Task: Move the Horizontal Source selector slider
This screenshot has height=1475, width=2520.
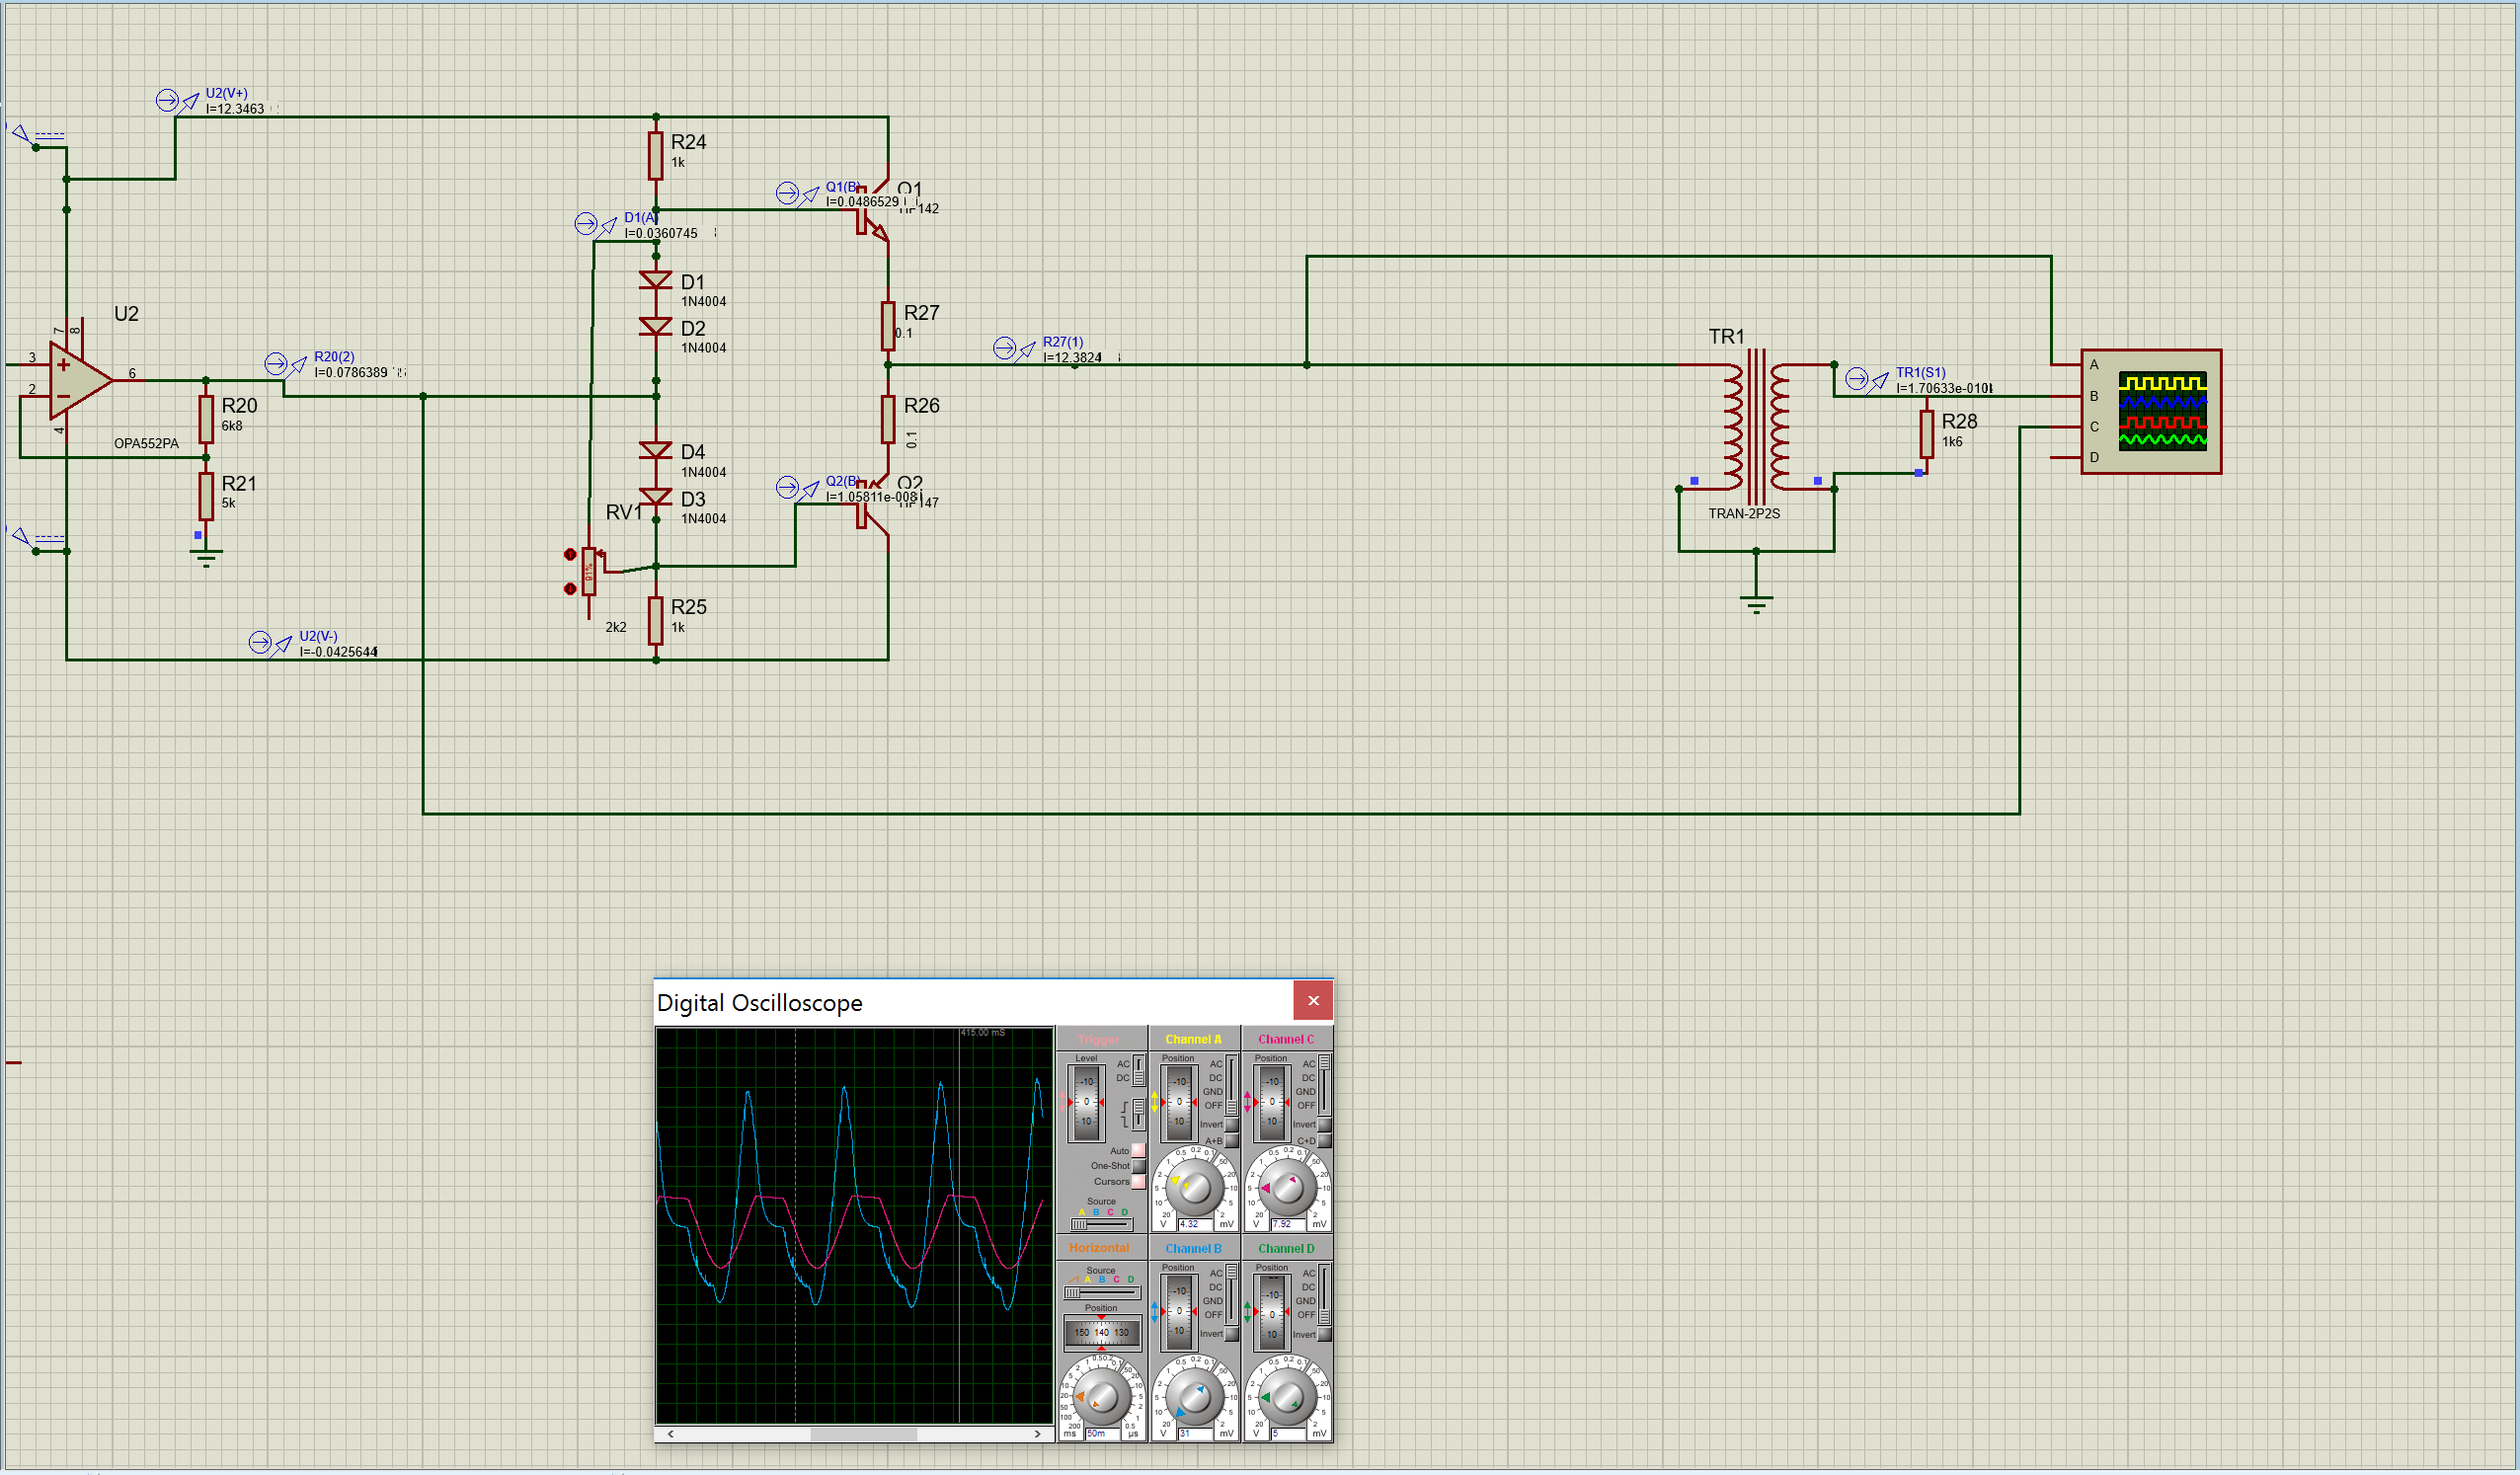Action: coord(1100,1292)
